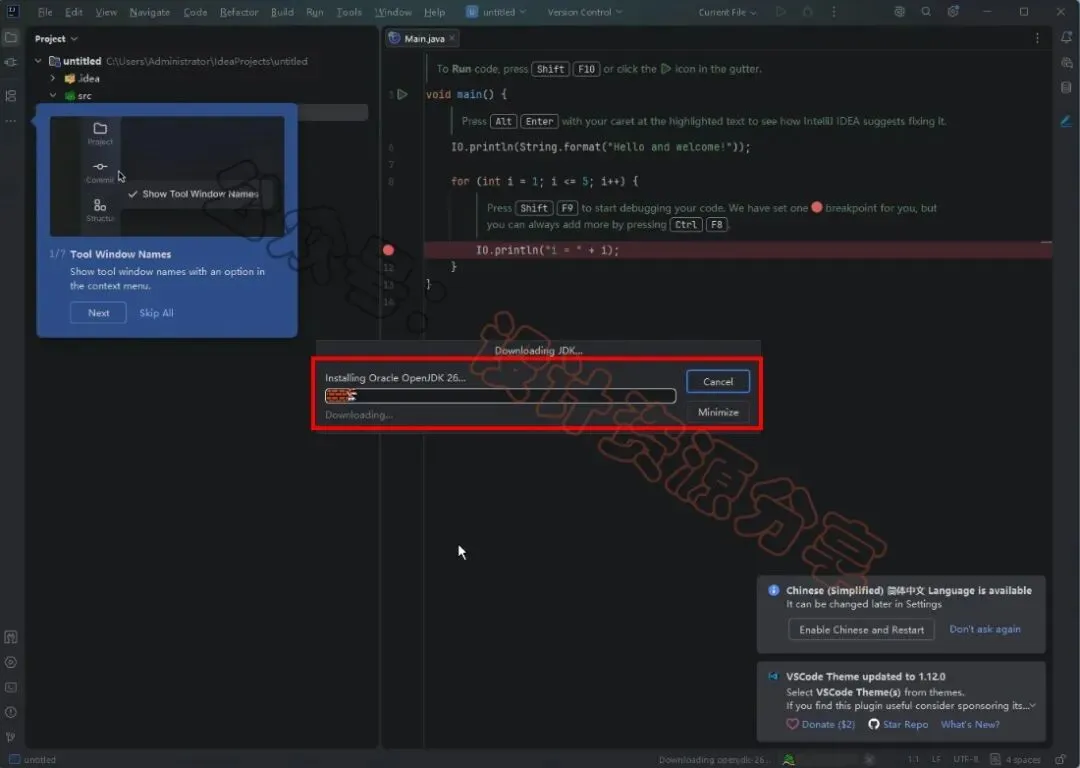
Task: Open the Build menu
Action: [x=282, y=12]
